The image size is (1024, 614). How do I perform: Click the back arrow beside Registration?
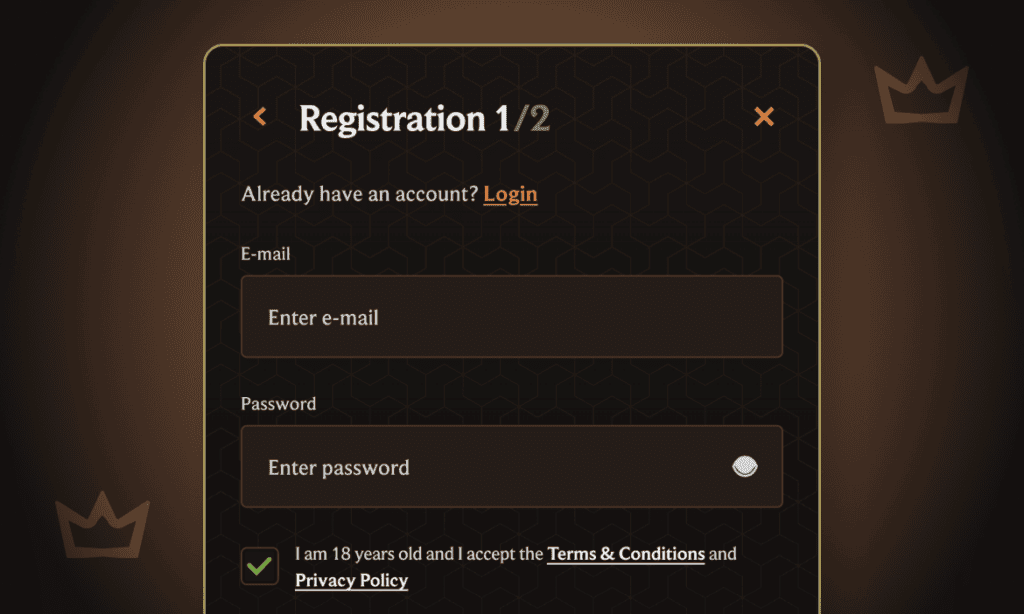pos(260,117)
